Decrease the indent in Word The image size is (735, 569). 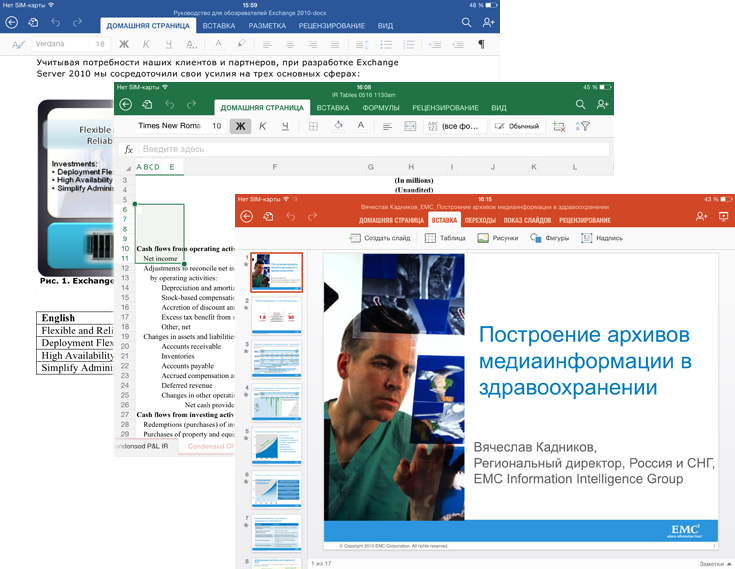click(x=435, y=45)
